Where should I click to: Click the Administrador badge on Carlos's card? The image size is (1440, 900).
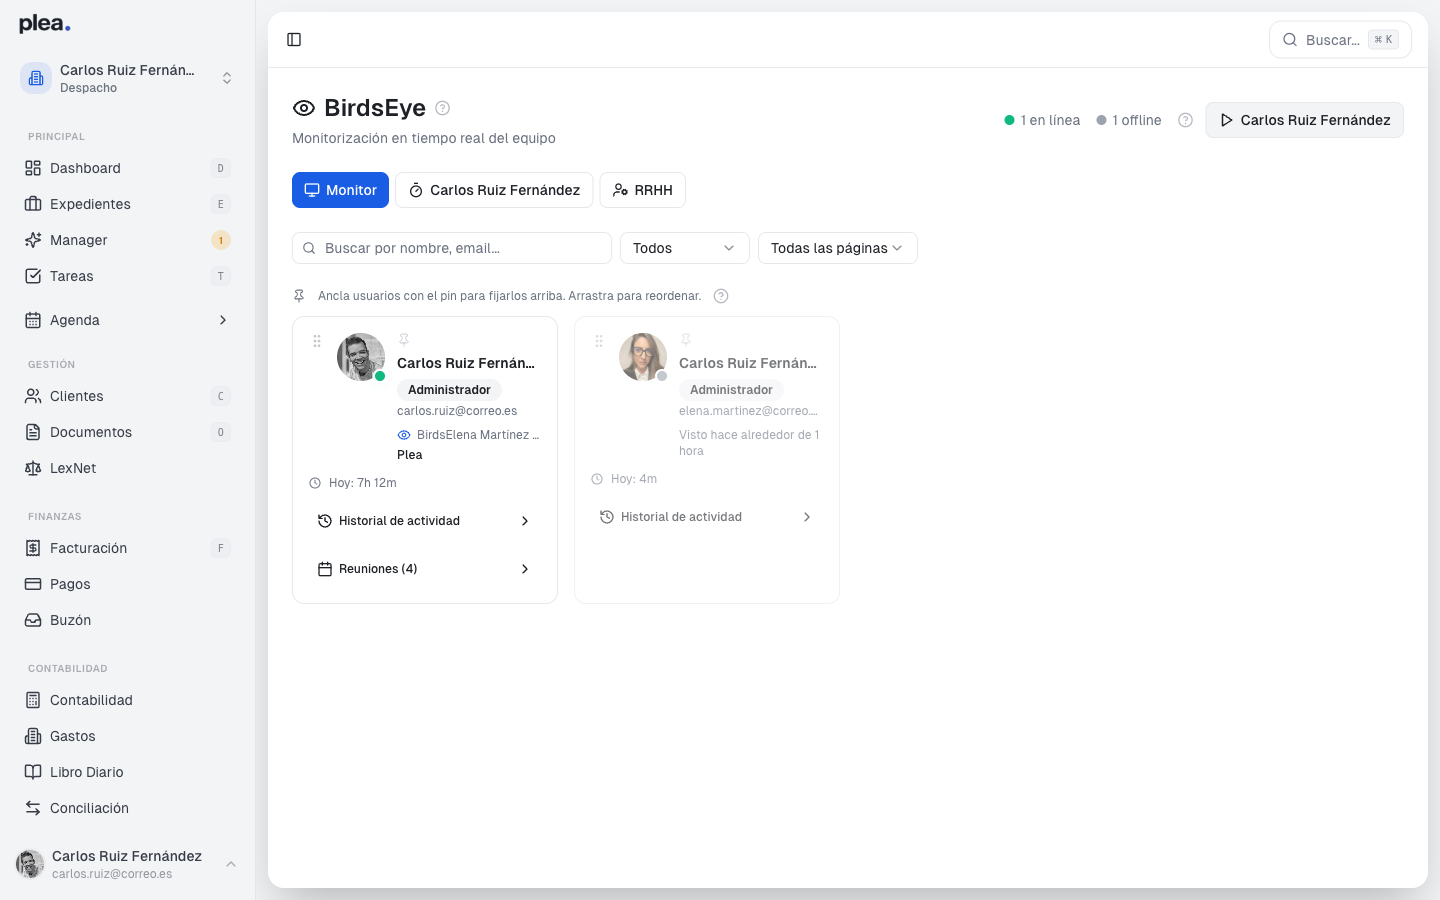point(450,390)
